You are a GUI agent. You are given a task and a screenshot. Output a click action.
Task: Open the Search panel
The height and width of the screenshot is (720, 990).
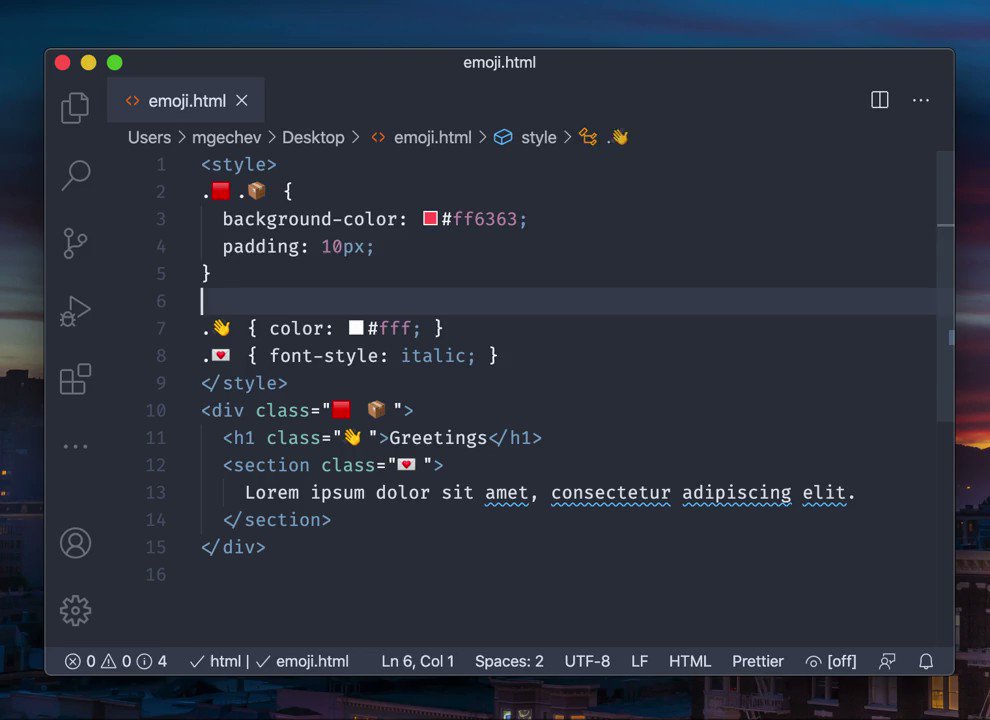click(x=75, y=175)
